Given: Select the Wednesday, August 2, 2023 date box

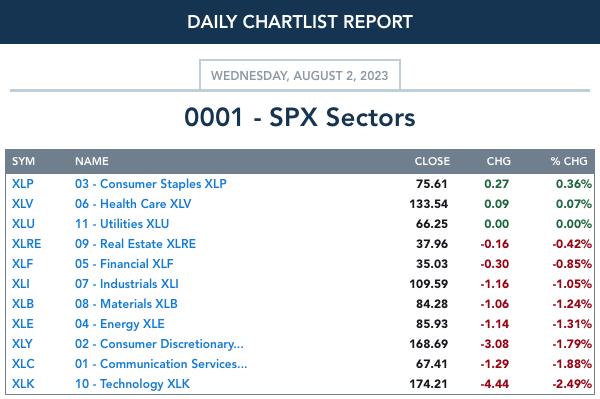Looking at the screenshot, I should pyautogui.click(x=300, y=75).
